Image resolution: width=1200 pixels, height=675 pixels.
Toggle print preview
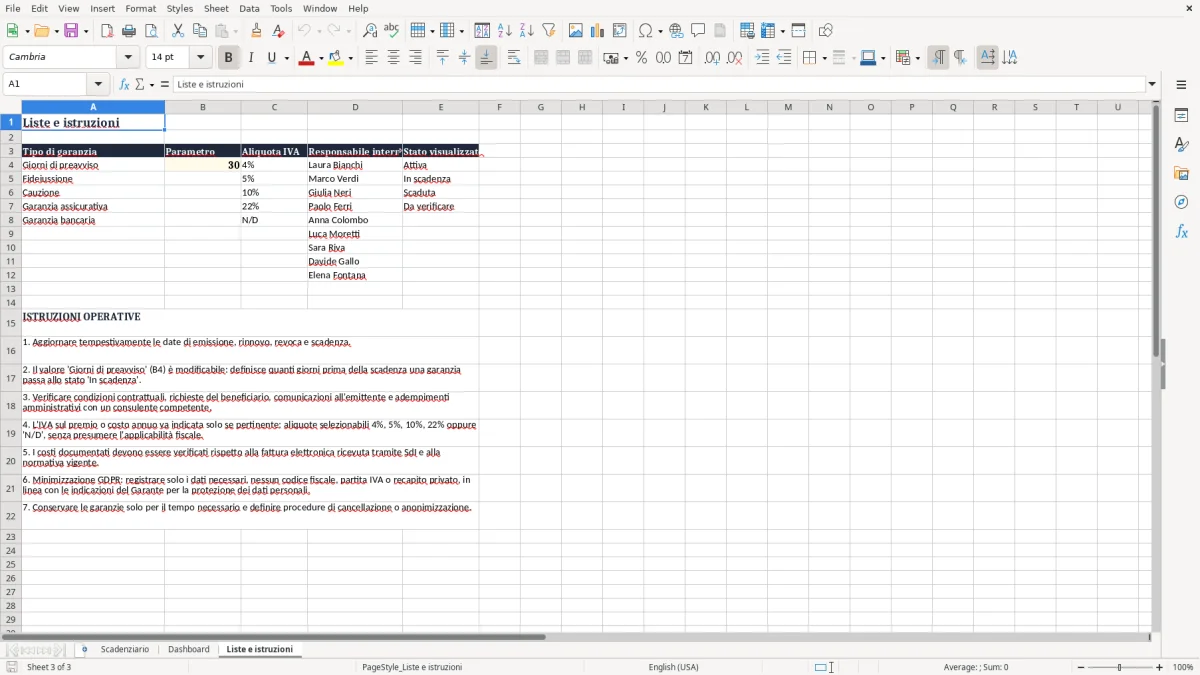click(x=150, y=31)
